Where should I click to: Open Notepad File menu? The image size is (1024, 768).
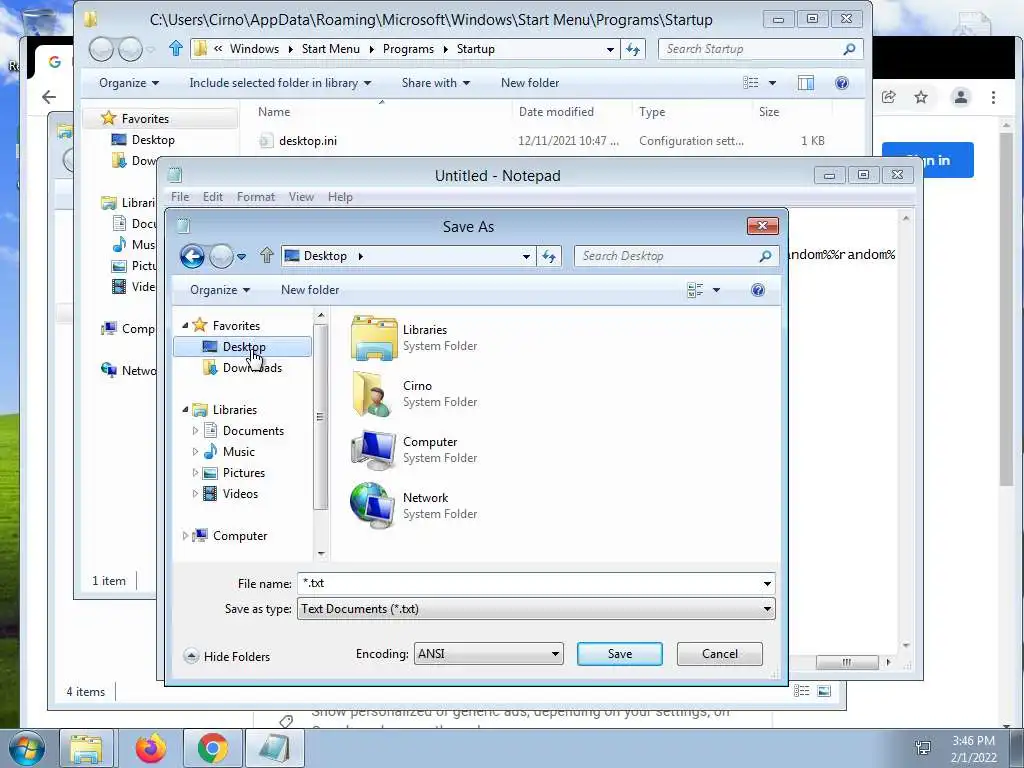(x=180, y=197)
